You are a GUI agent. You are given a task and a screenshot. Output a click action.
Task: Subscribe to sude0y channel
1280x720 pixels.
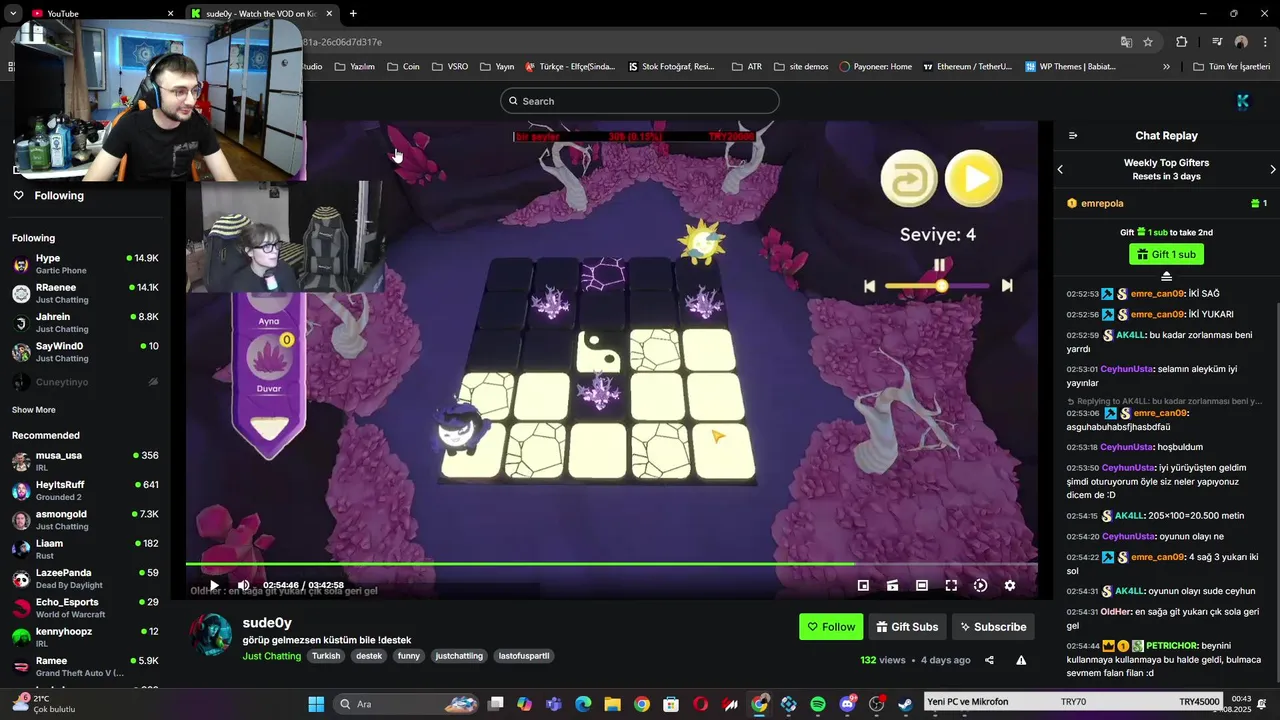click(x=993, y=627)
